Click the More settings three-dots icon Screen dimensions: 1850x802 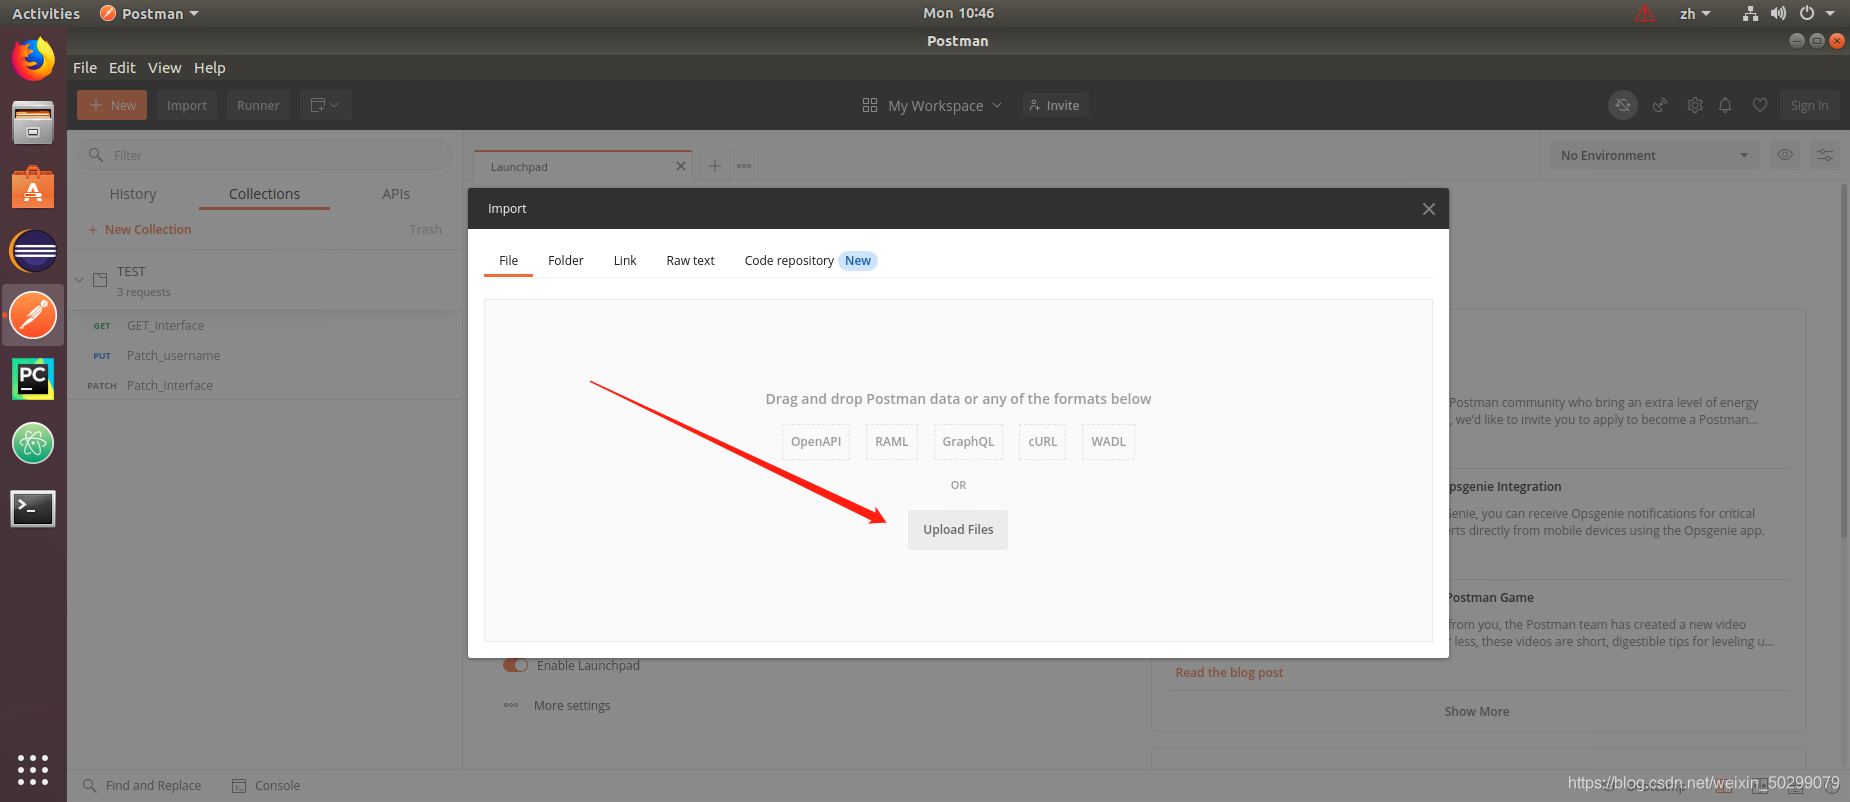(511, 705)
